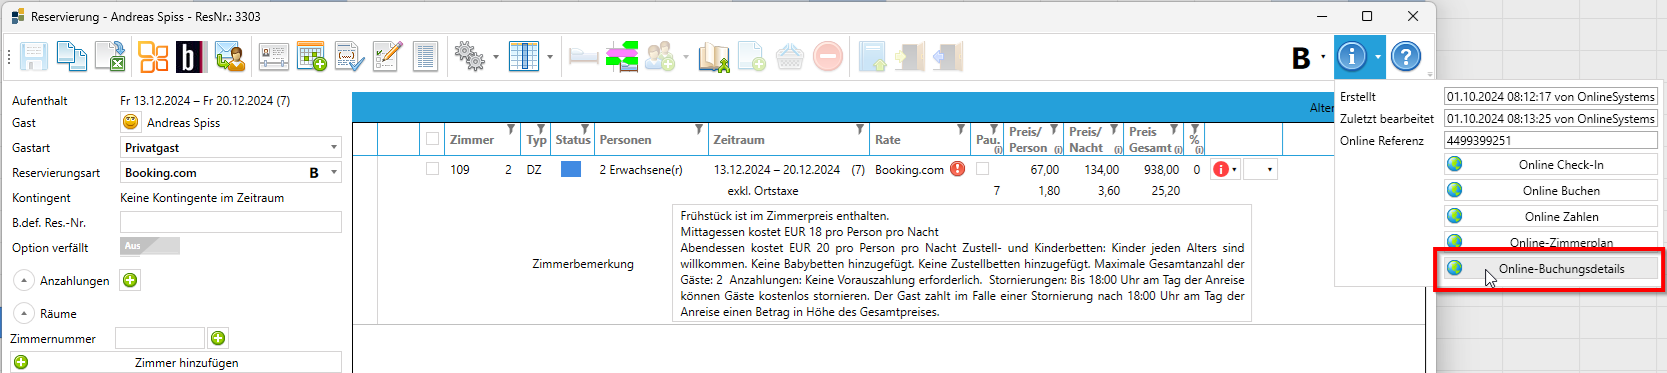Image resolution: width=1667 pixels, height=373 pixels.
Task: Open dropdown arrow beside the info icon
Action: [x=1378, y=57]
